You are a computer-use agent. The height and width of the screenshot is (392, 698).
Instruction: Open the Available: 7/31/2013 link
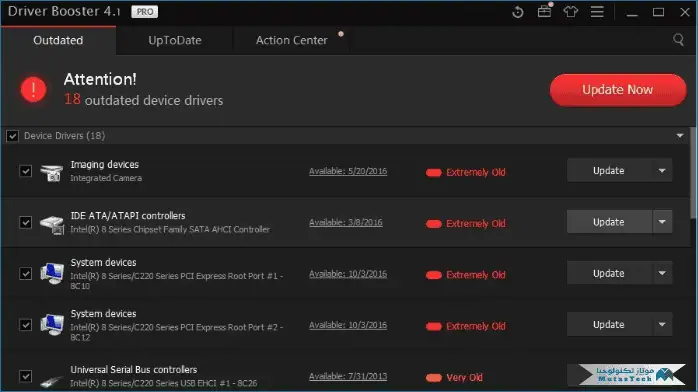tap(348, 376)
